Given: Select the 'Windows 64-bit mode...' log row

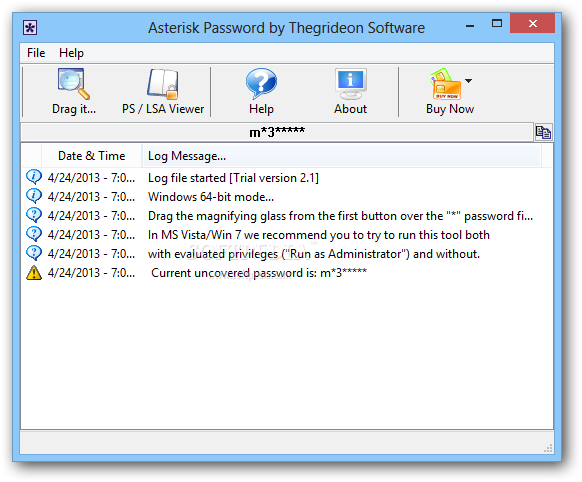Looking at the screenshot, I should [x=287, y=197].
